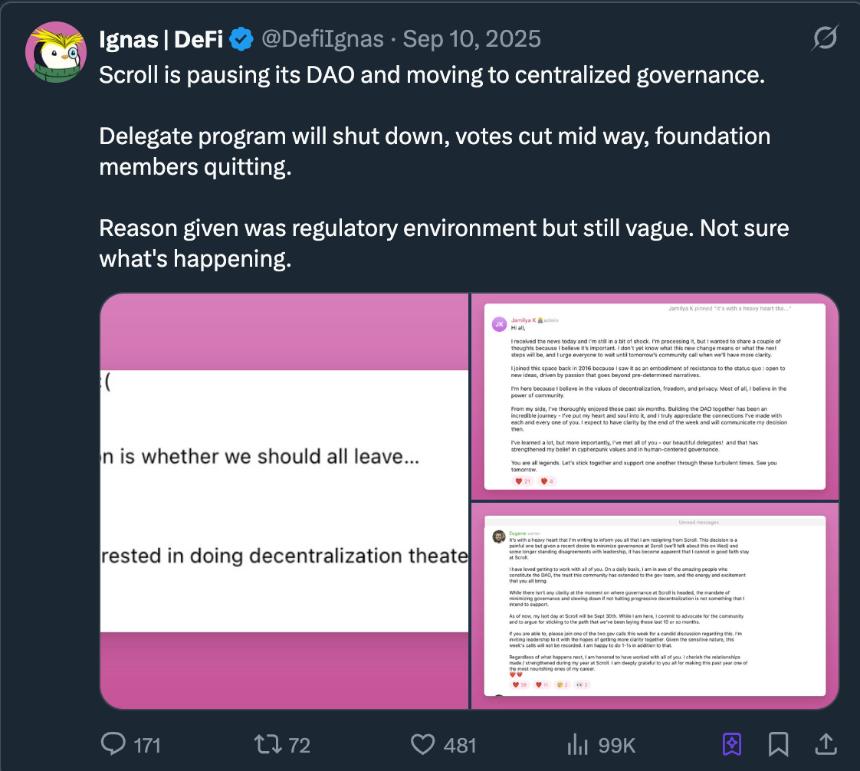
Task: Open Ignas penguin profile avatar
Action: click(x=56, y=52)
